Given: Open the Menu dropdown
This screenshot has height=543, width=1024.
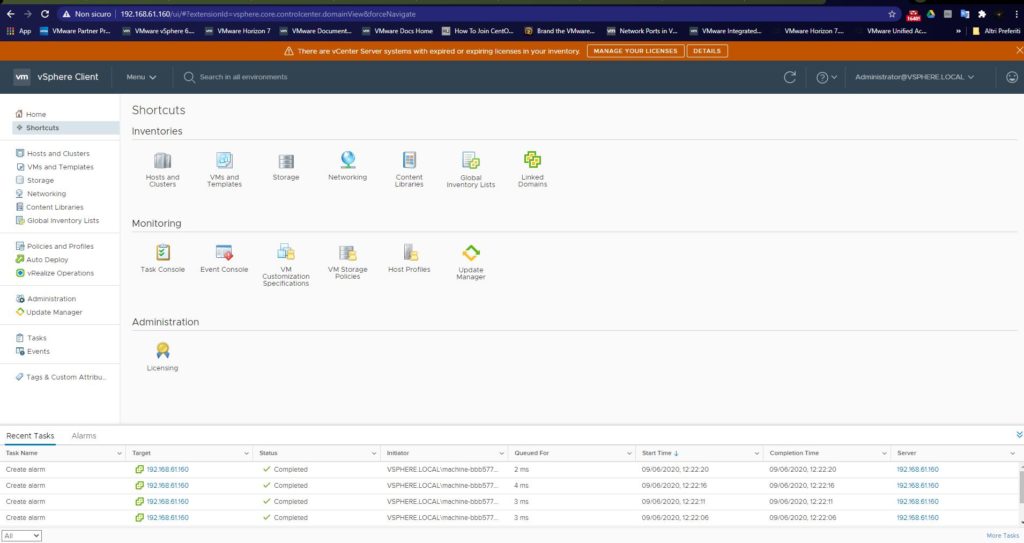Looking at the screenshot, I should click(x=141, y=77).
